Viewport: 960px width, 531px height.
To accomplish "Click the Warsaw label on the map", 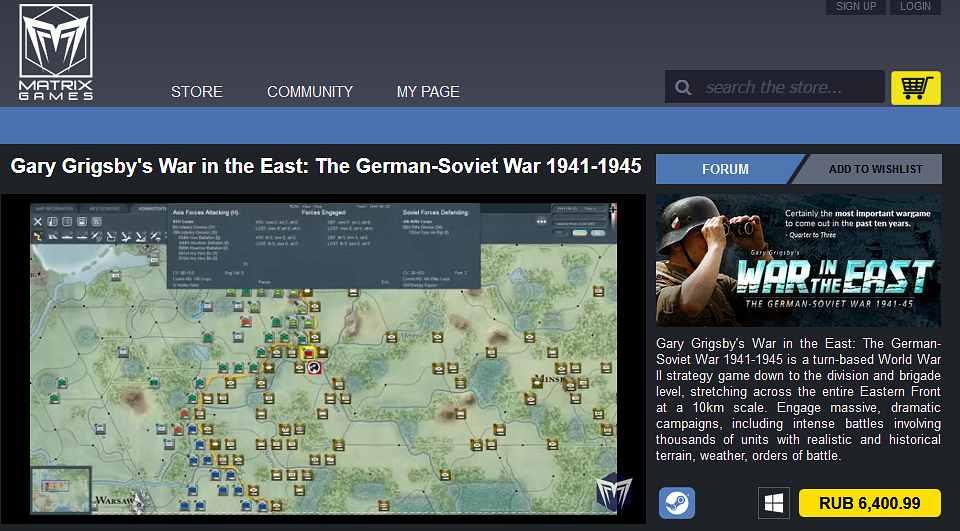I will tap(114, 501).
